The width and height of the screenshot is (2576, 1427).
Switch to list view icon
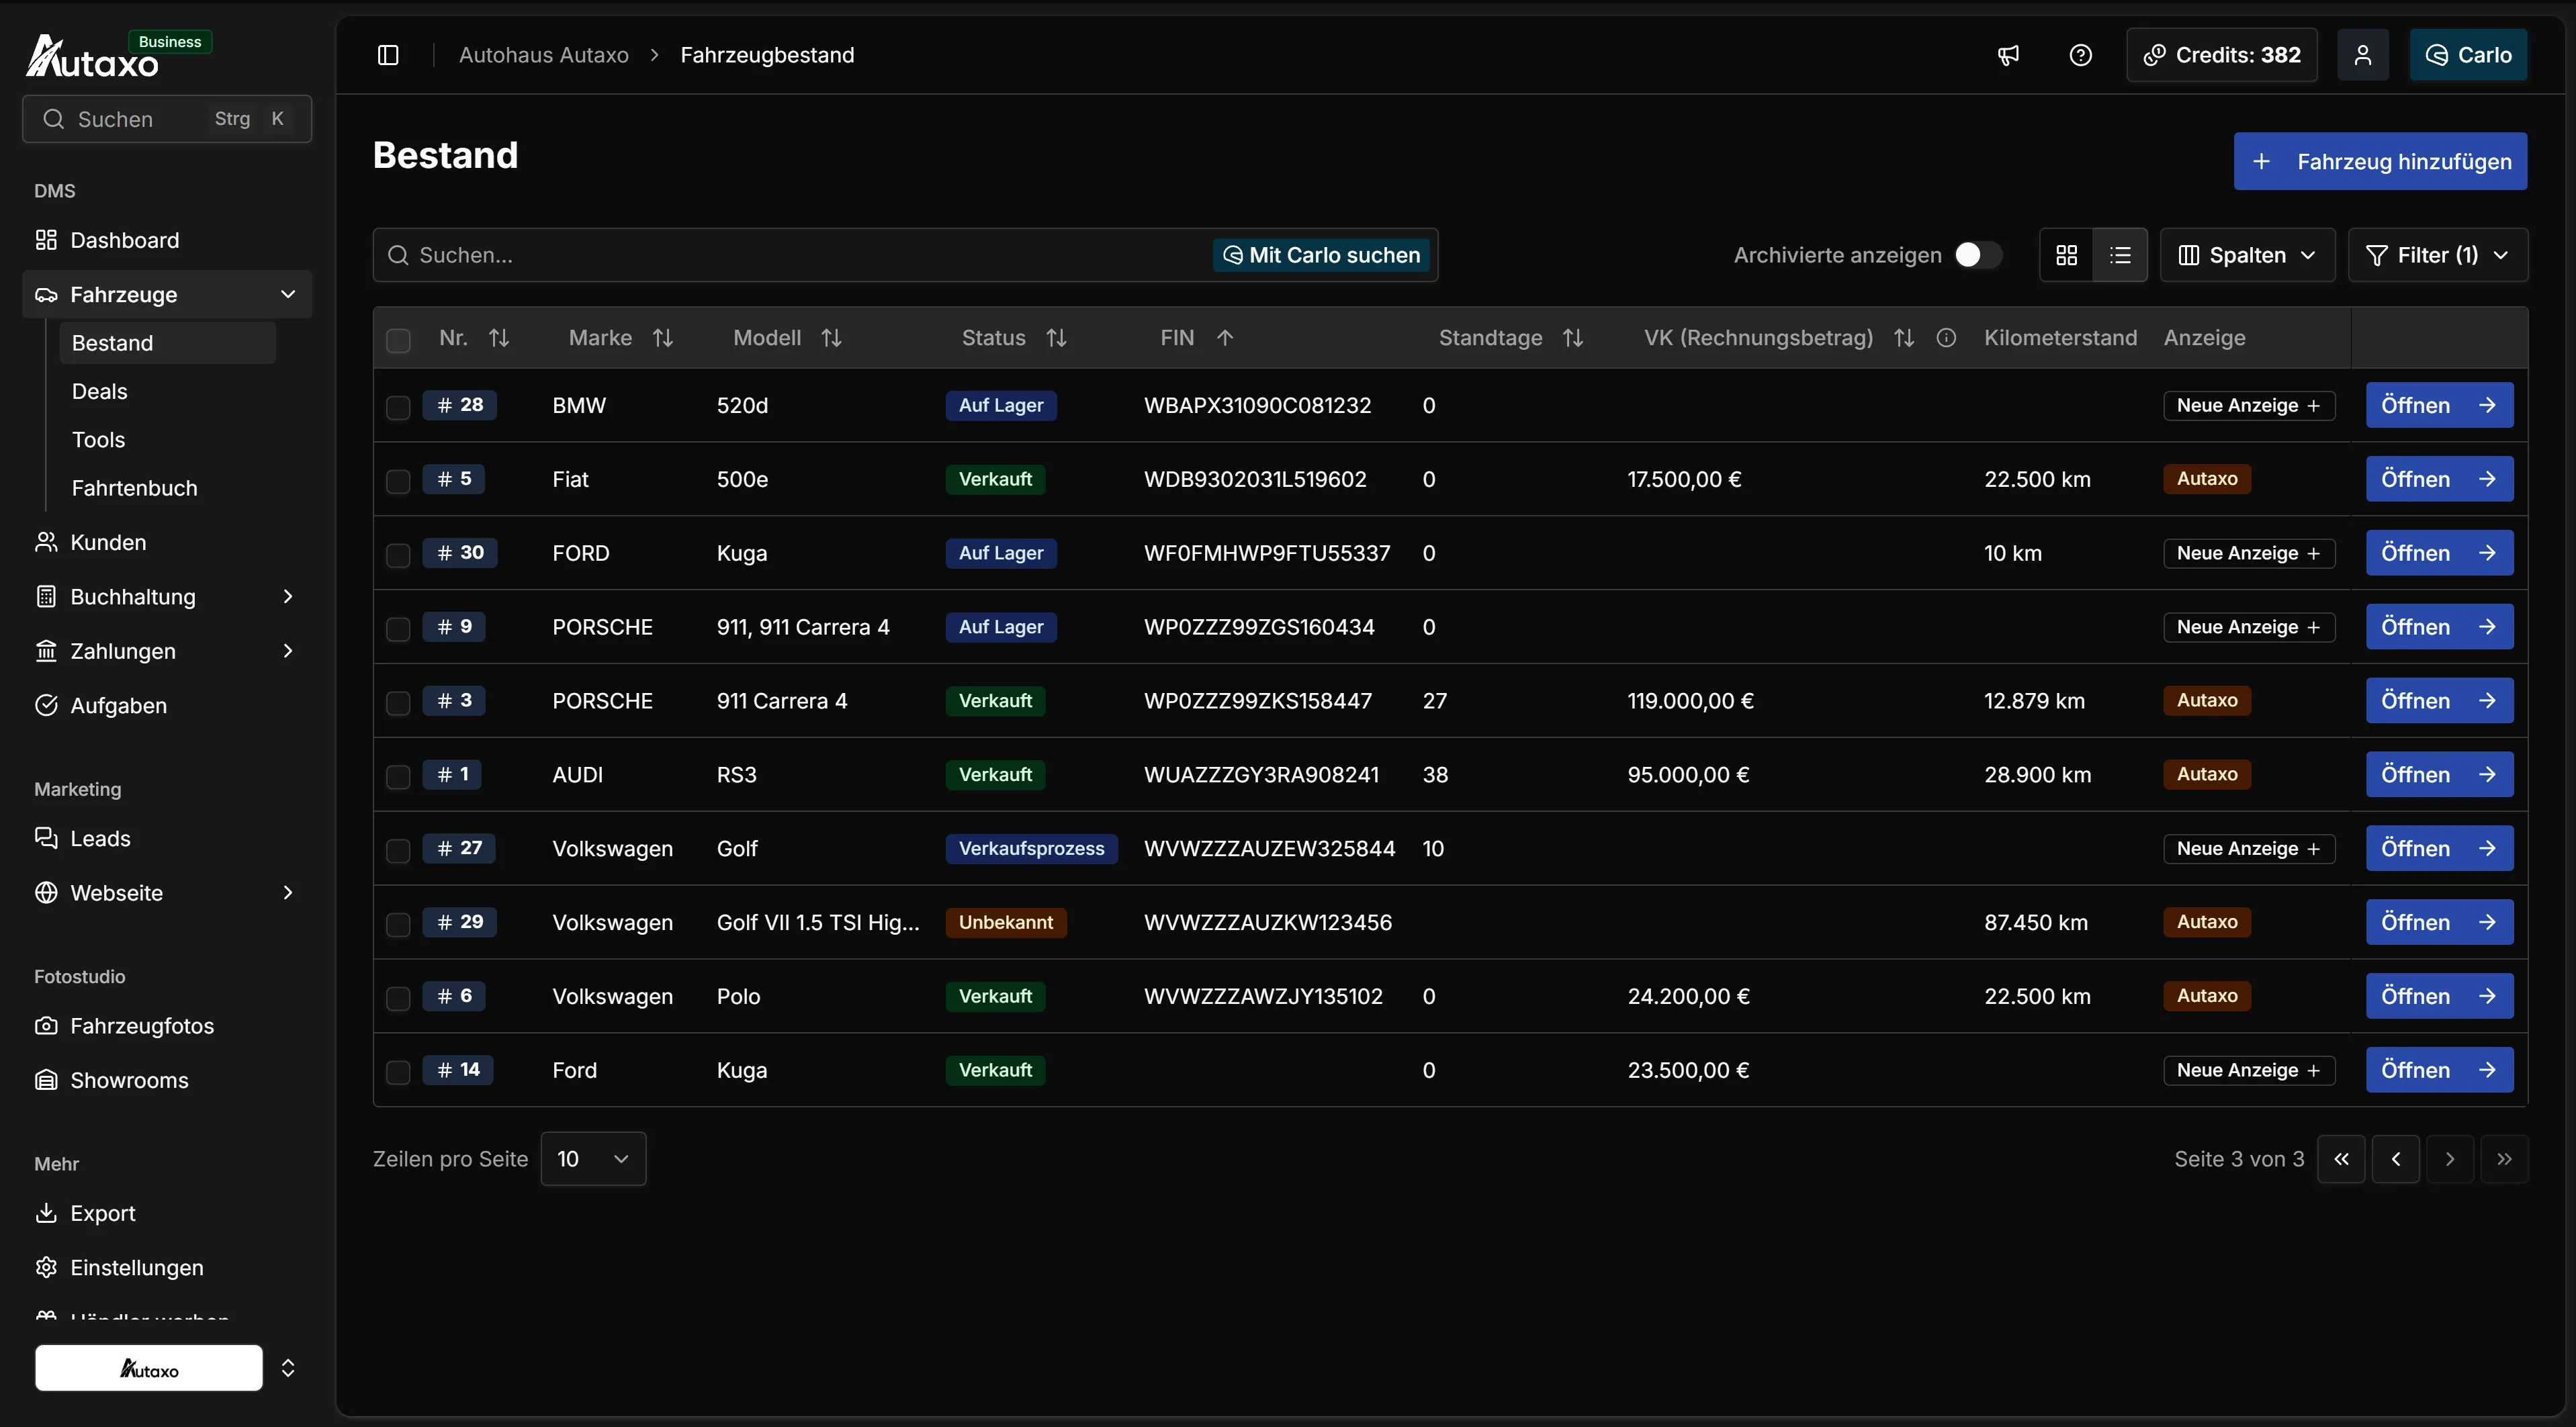[x=2120, y=255]
